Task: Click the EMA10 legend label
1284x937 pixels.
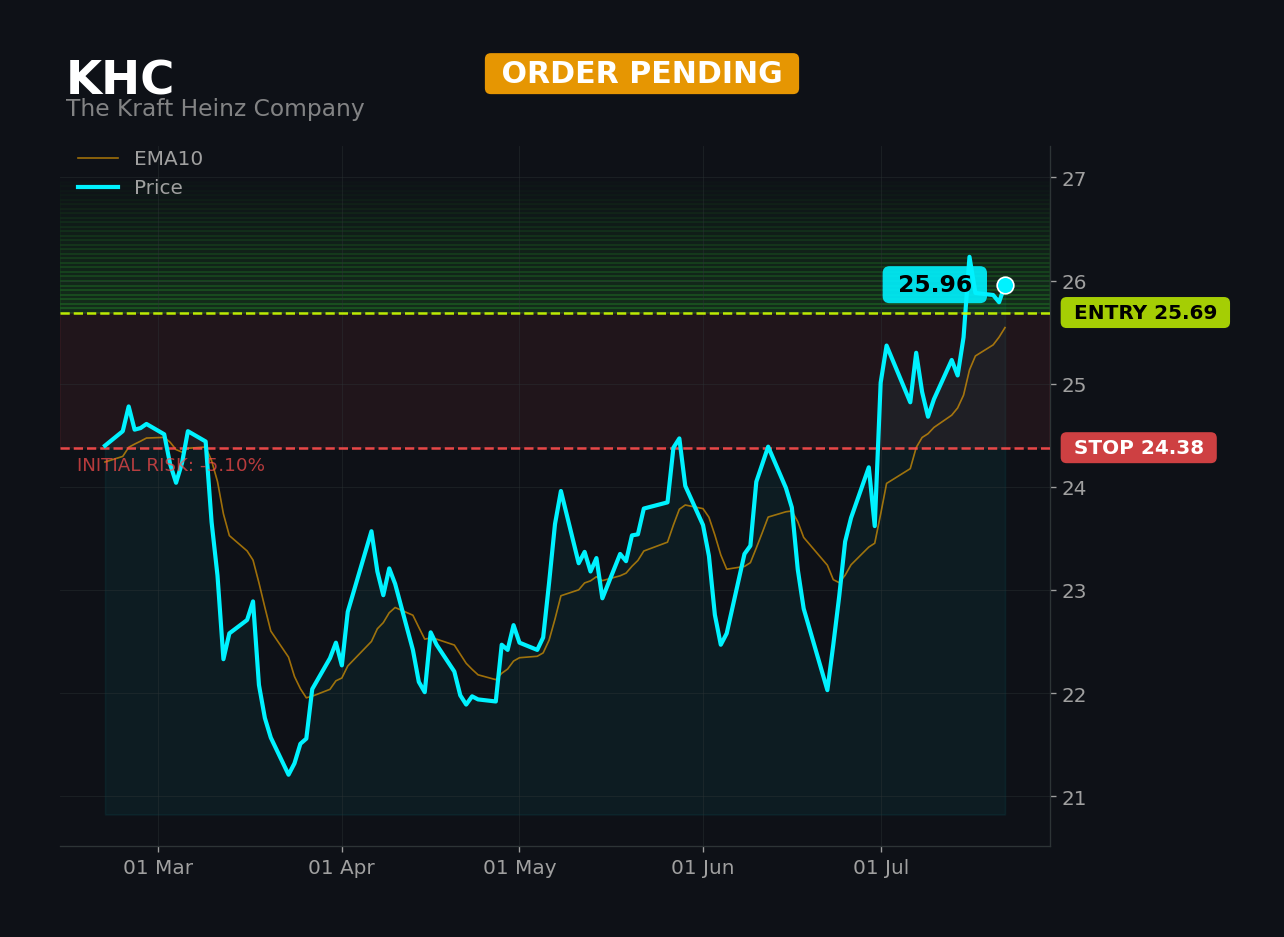Action: (168, 159)
